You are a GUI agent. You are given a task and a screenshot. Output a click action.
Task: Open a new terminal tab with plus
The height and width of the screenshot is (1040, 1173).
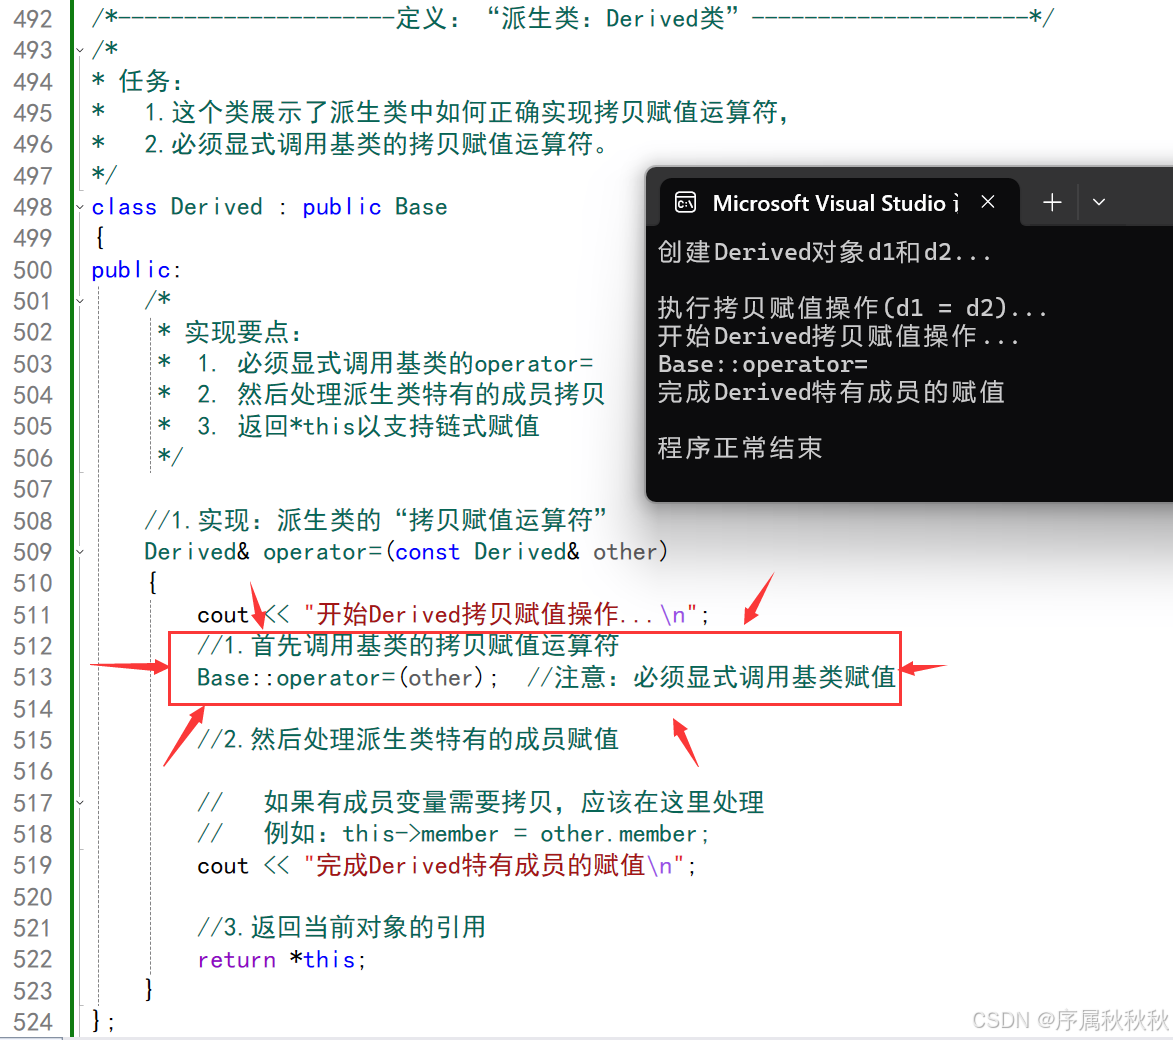coord(1052,202)
